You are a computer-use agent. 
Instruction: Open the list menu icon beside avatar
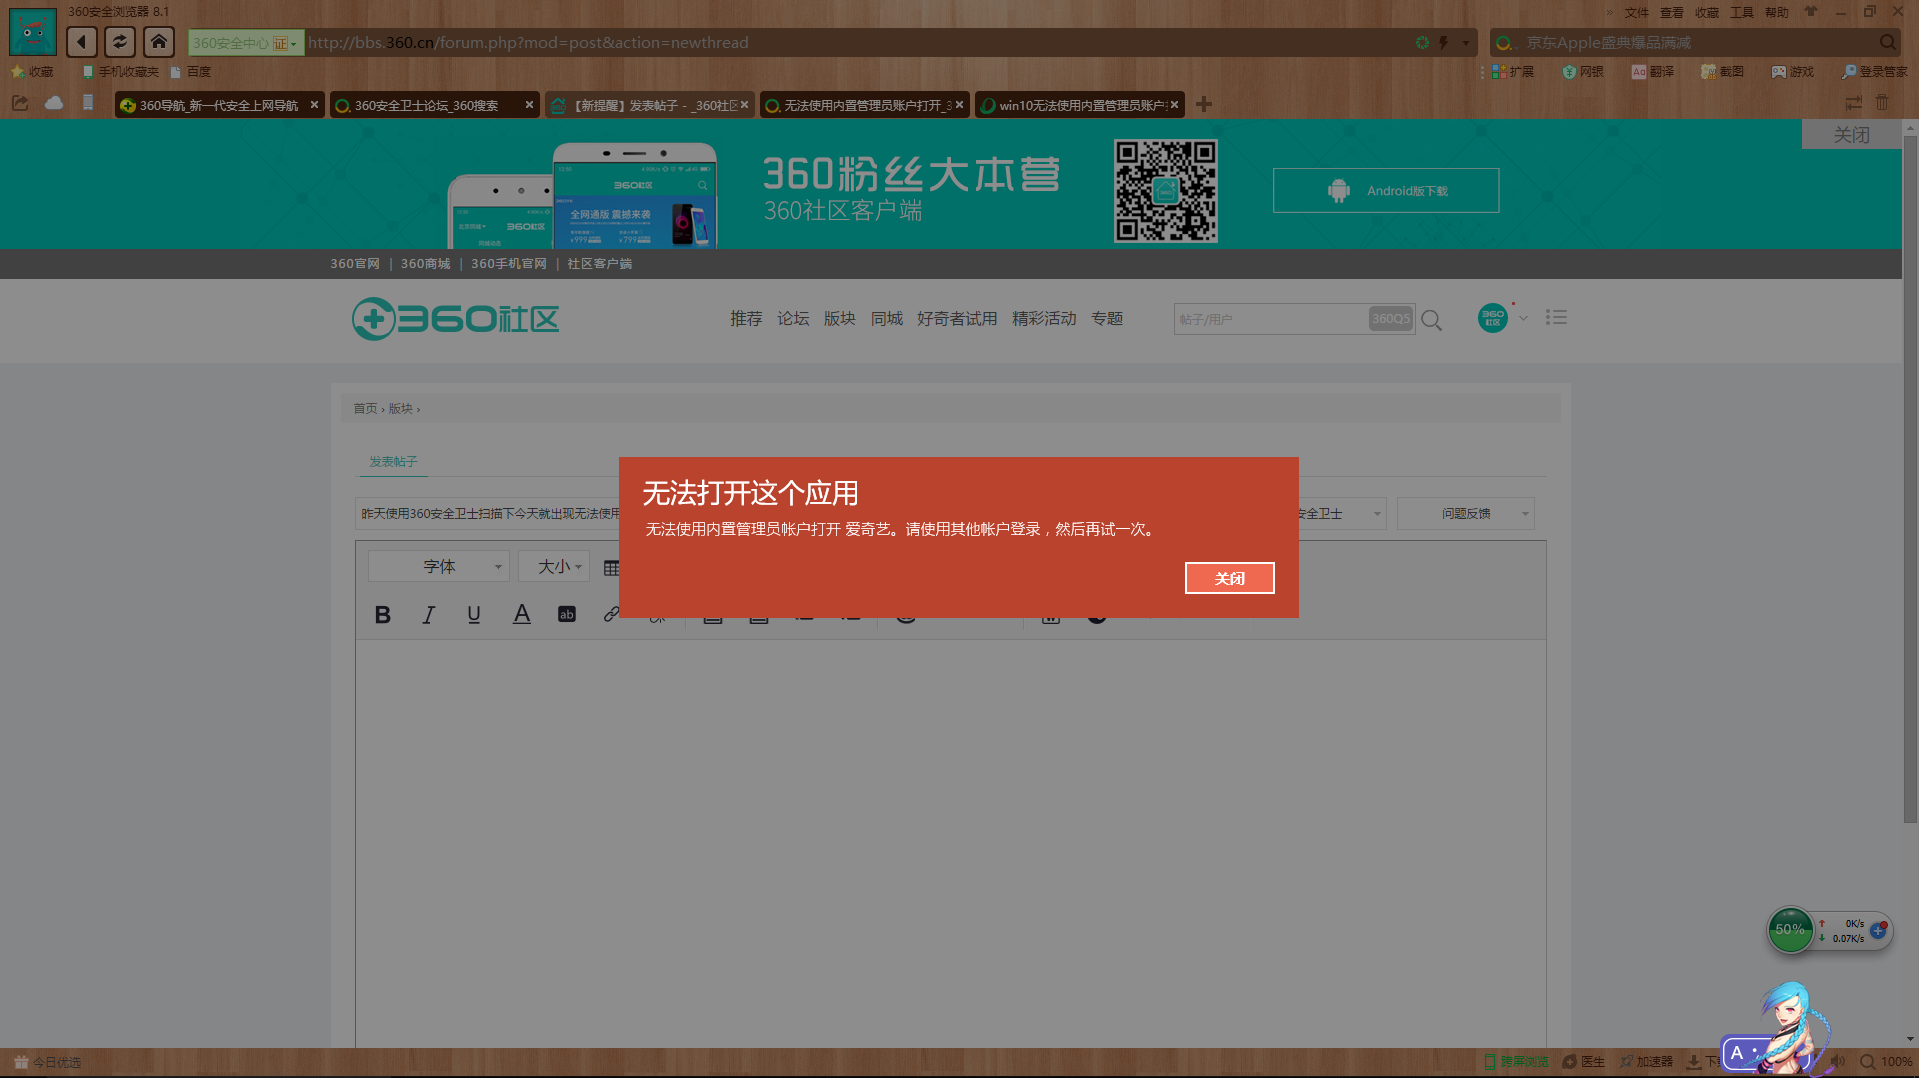pyautogui.click(x=1555, y=317)
